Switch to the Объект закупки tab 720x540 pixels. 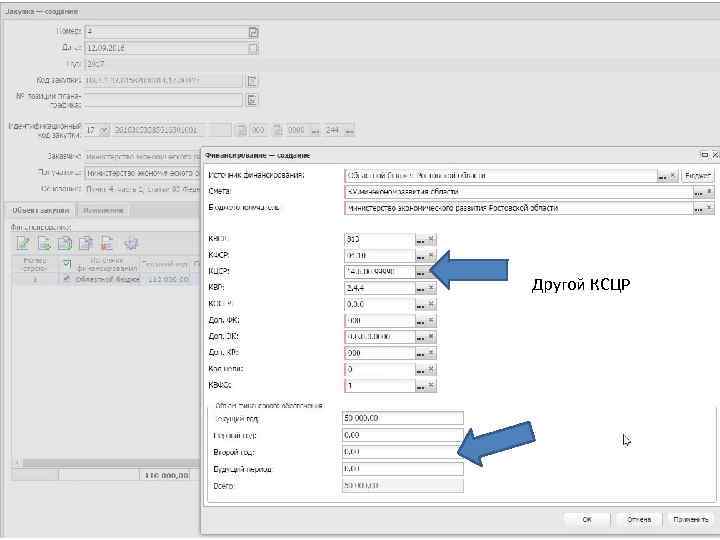pyautogui.click(x=41, y=210)
